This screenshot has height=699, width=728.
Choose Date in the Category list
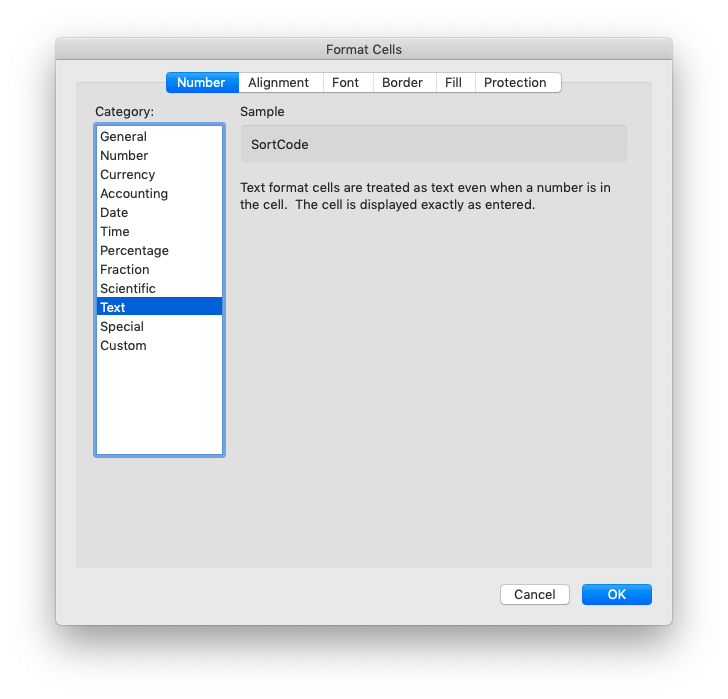114,213
